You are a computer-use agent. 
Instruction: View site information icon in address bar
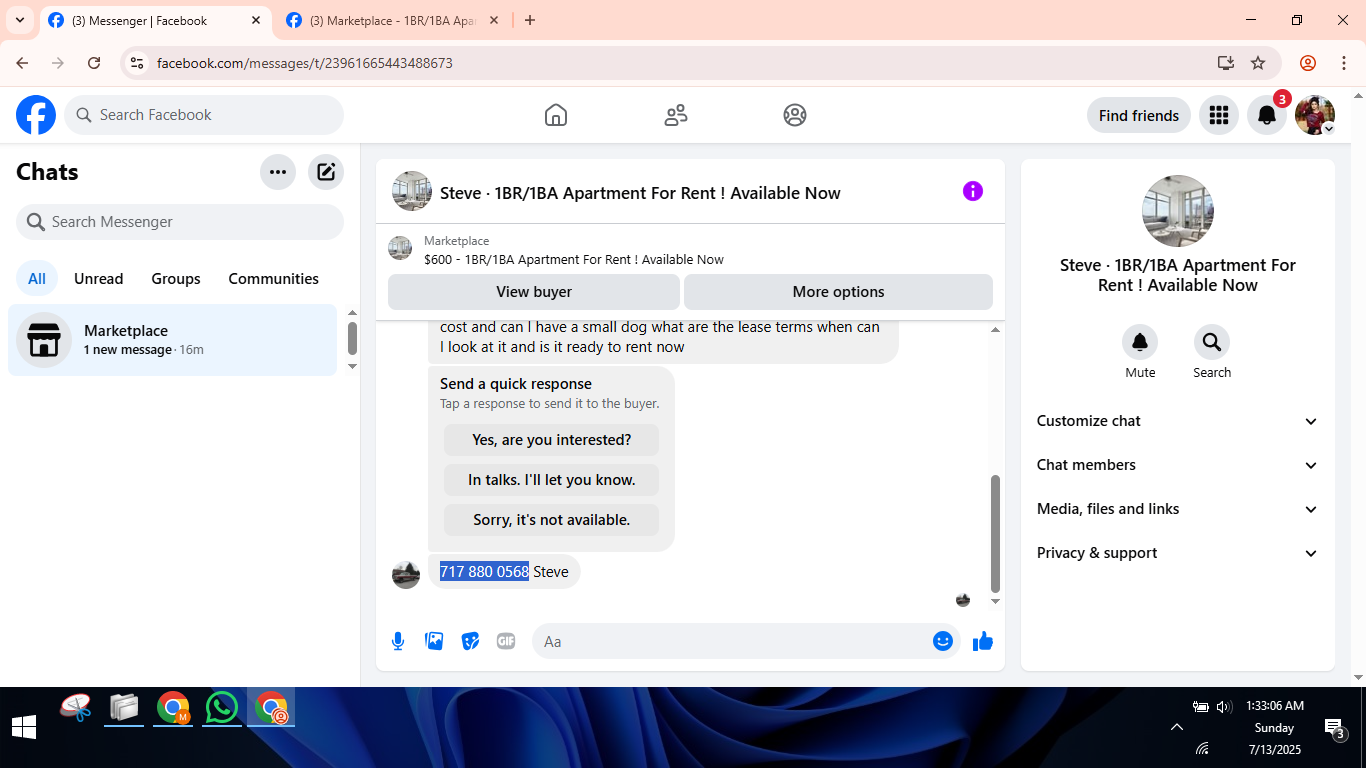pyautogui.click(x=137, y=63)
